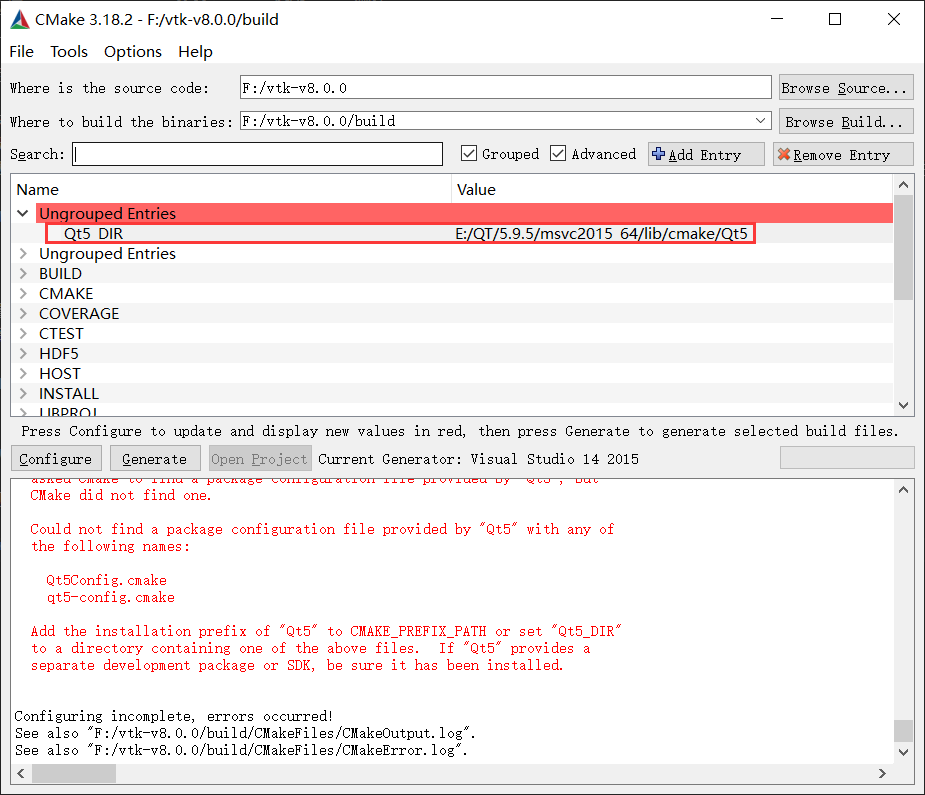Click the source code path field

click(506, 87)
